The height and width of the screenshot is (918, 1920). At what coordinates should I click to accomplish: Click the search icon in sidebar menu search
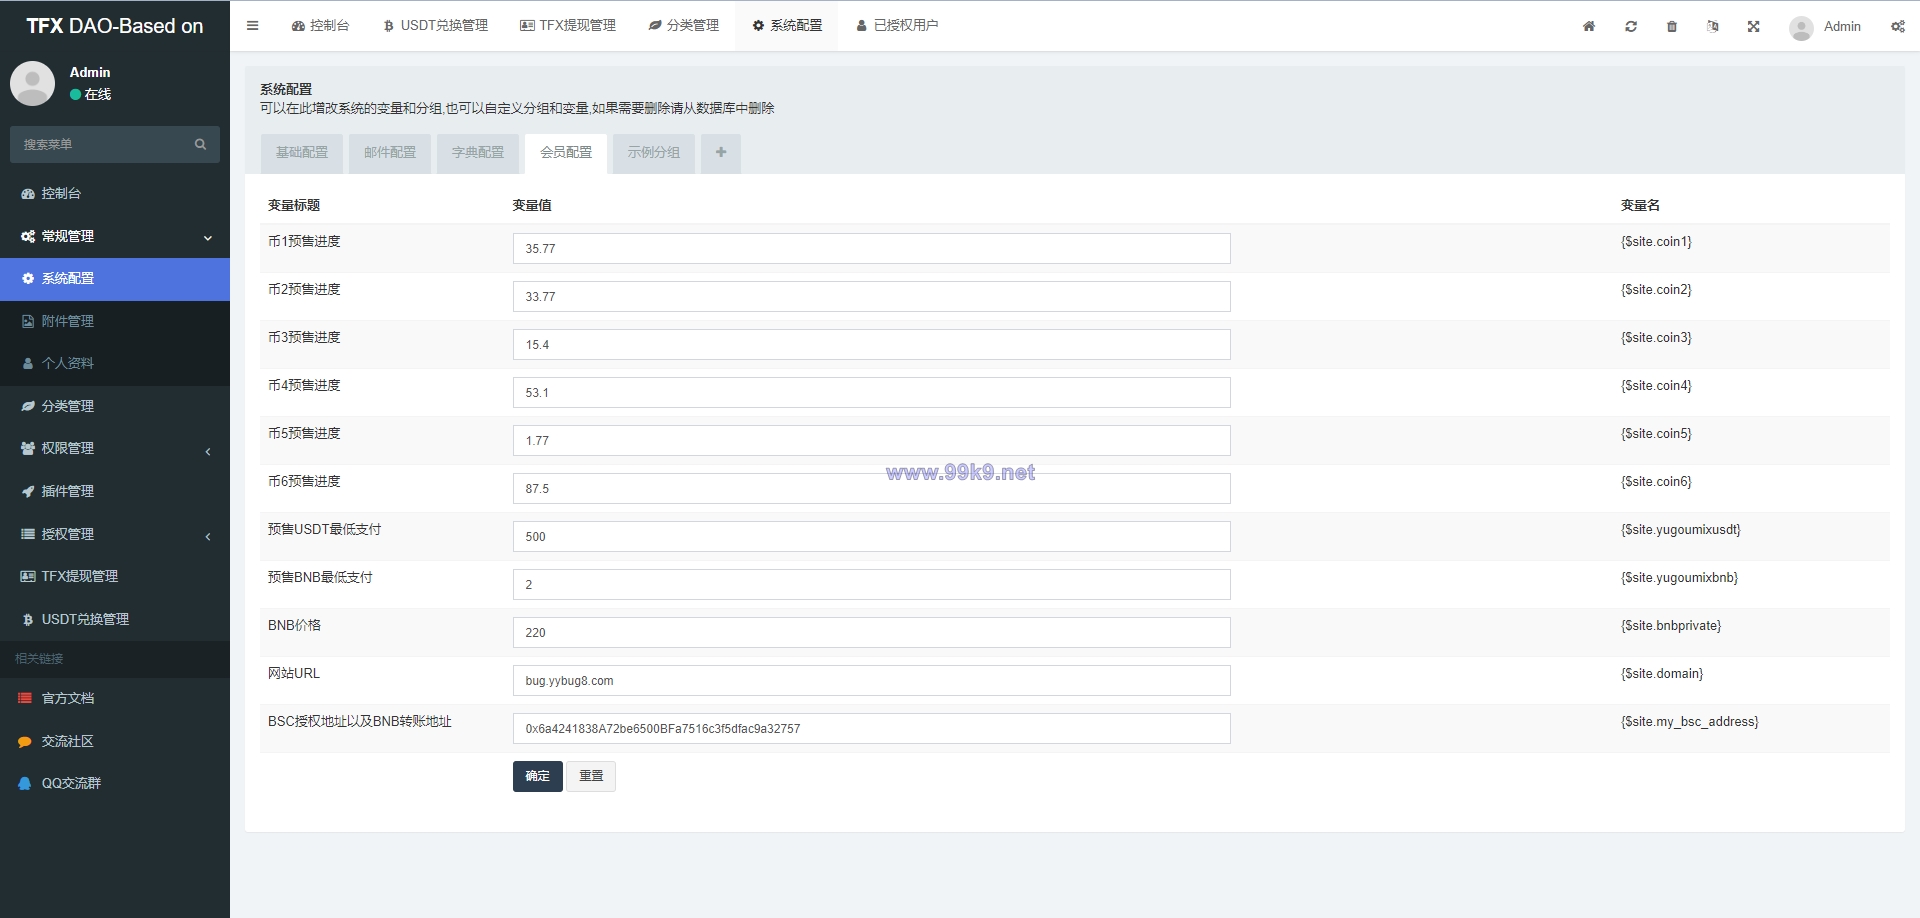(200, 144)
